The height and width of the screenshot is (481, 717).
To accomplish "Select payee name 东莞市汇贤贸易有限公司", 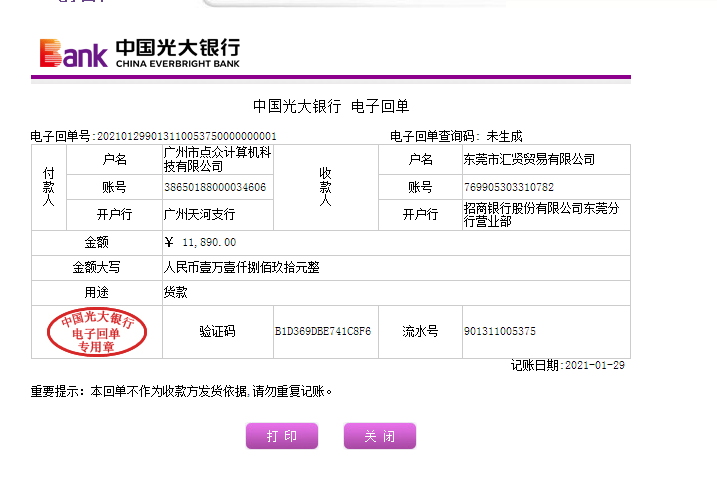I will point(529,159).
